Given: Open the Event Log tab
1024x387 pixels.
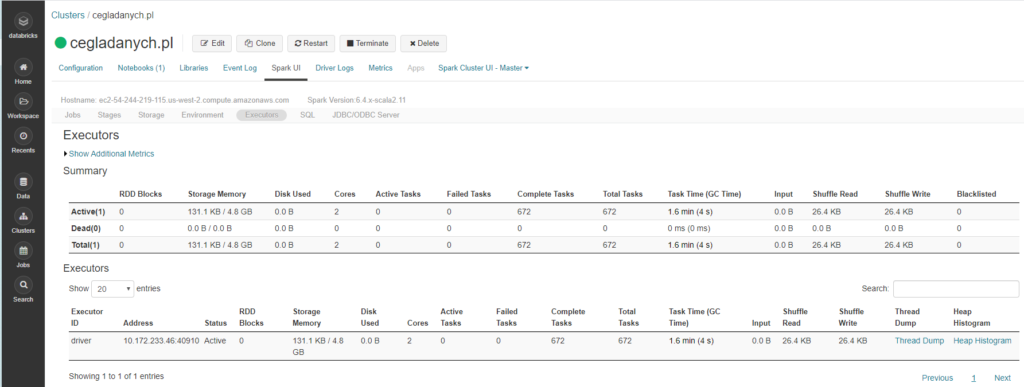Looking at the screenshot, I should coord(240,68).
